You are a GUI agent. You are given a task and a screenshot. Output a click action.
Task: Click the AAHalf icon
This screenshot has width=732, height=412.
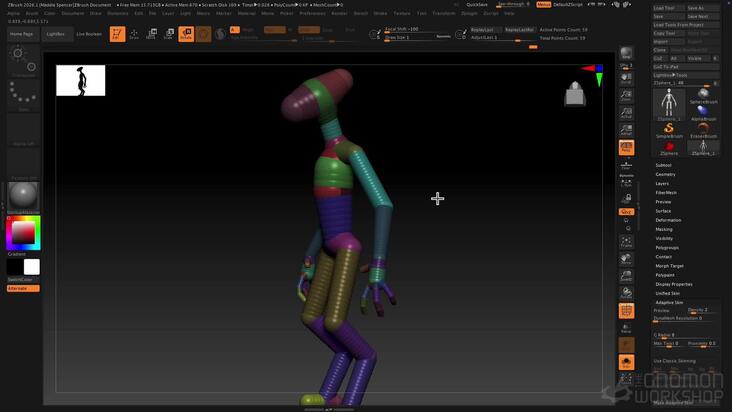tap(626, 130)
